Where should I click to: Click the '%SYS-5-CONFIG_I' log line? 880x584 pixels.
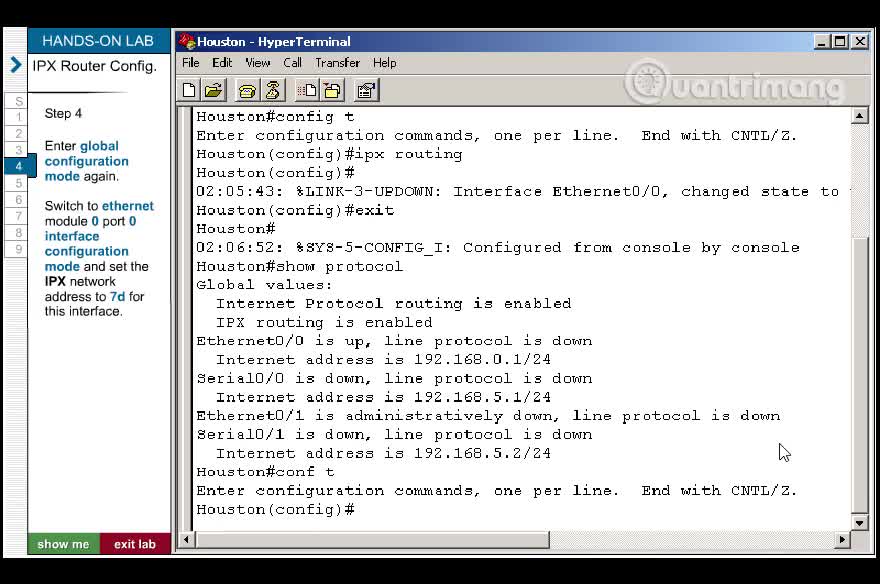(x=498, y=247)
